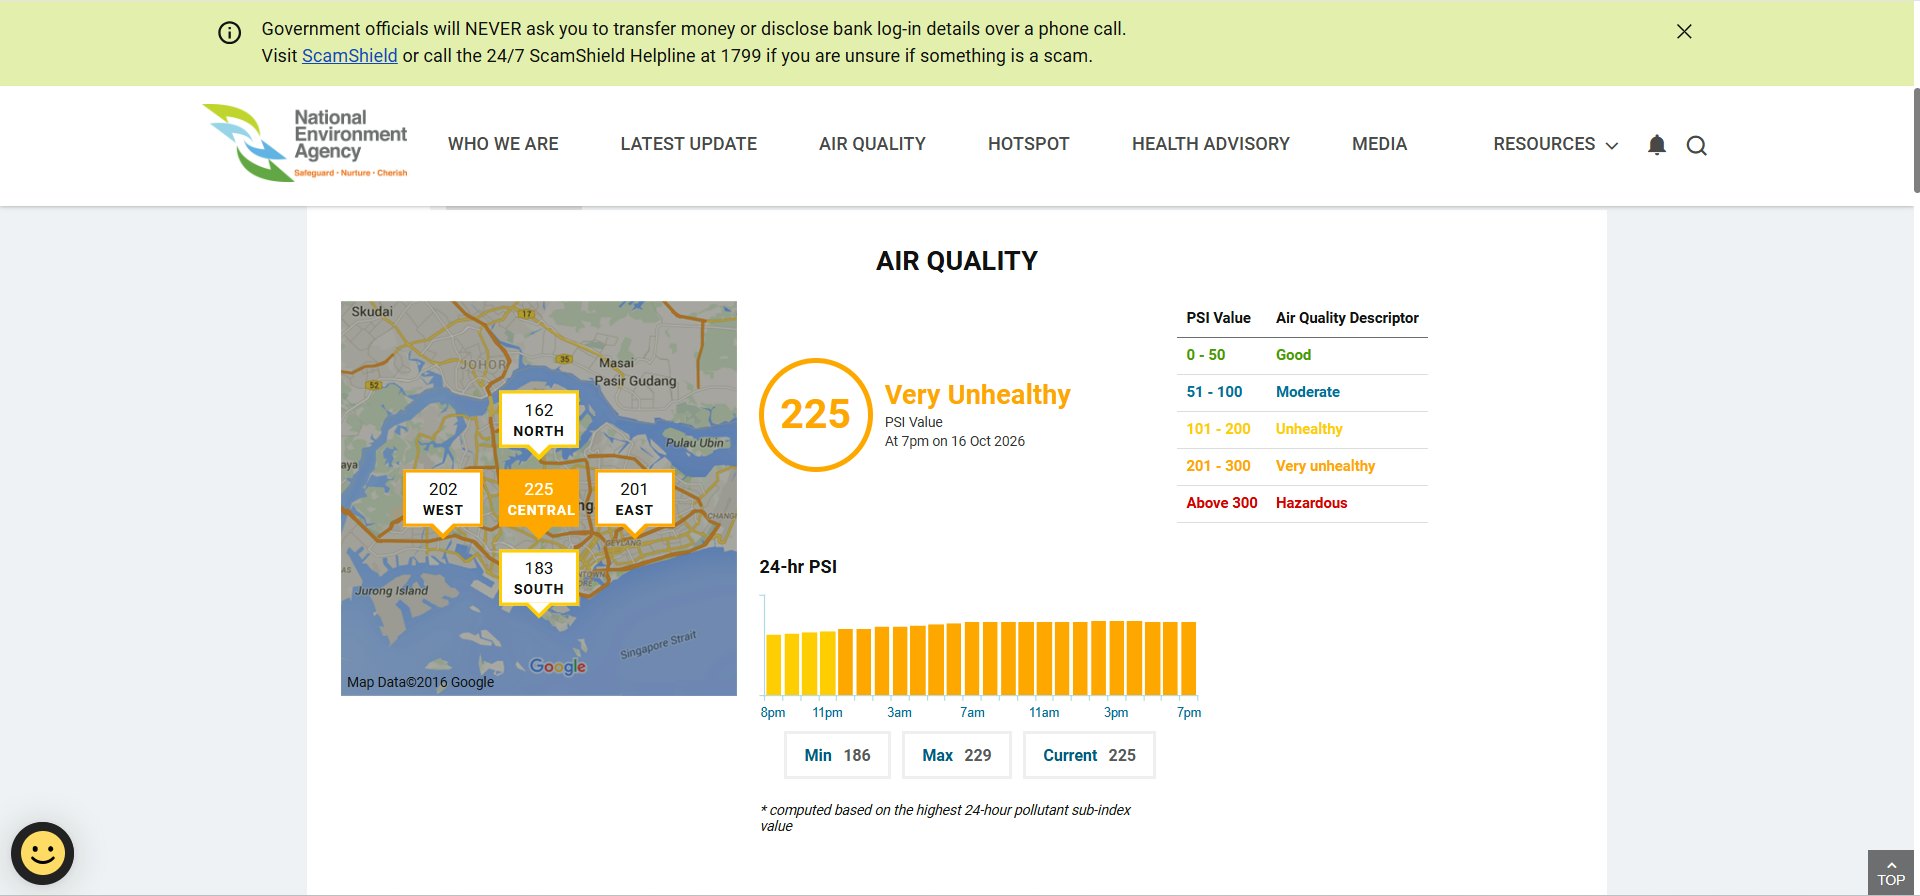This screenshot has width=1920, height=896.
Task: Click the 24-hr PSI chart heading
Action: (x=798, y=567)
